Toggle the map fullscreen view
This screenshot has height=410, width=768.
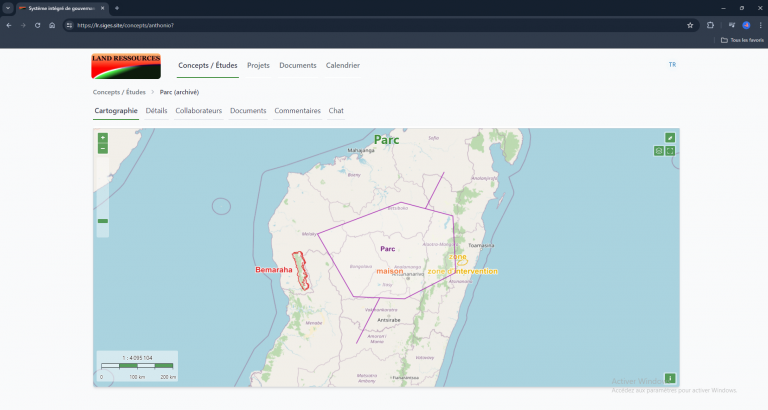click(x=670, y=151)
